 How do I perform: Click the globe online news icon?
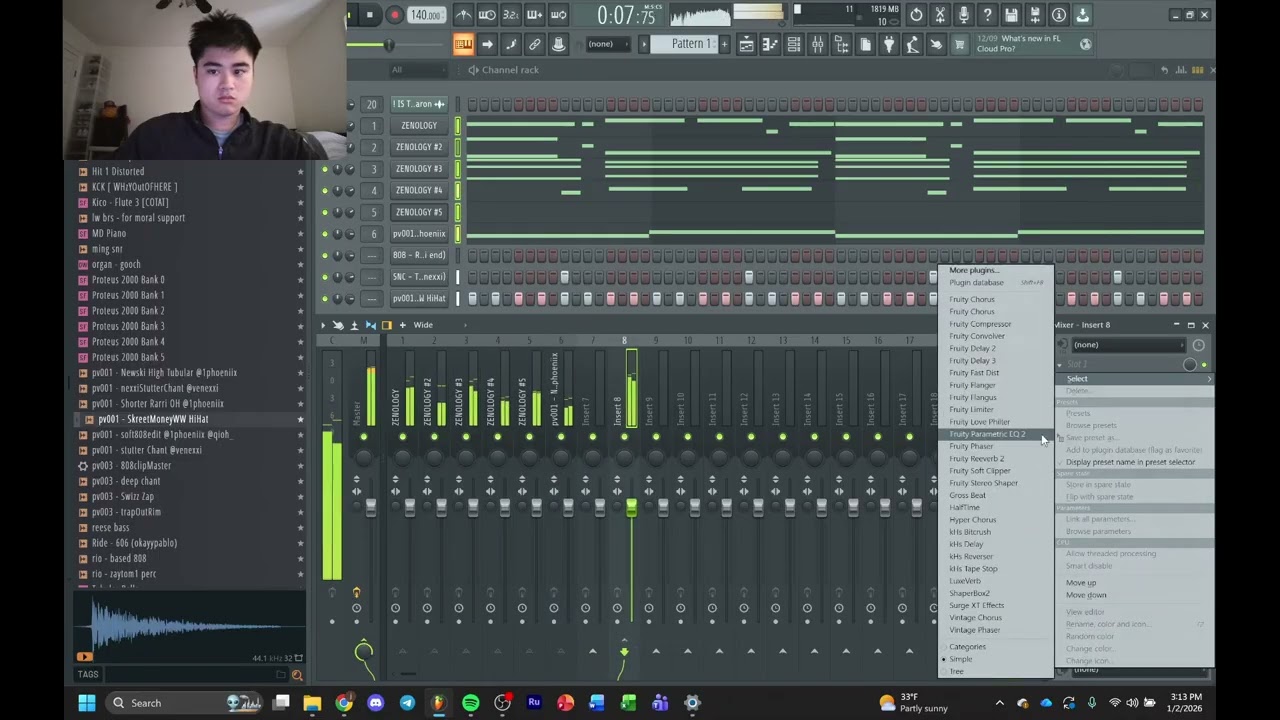1086,44
